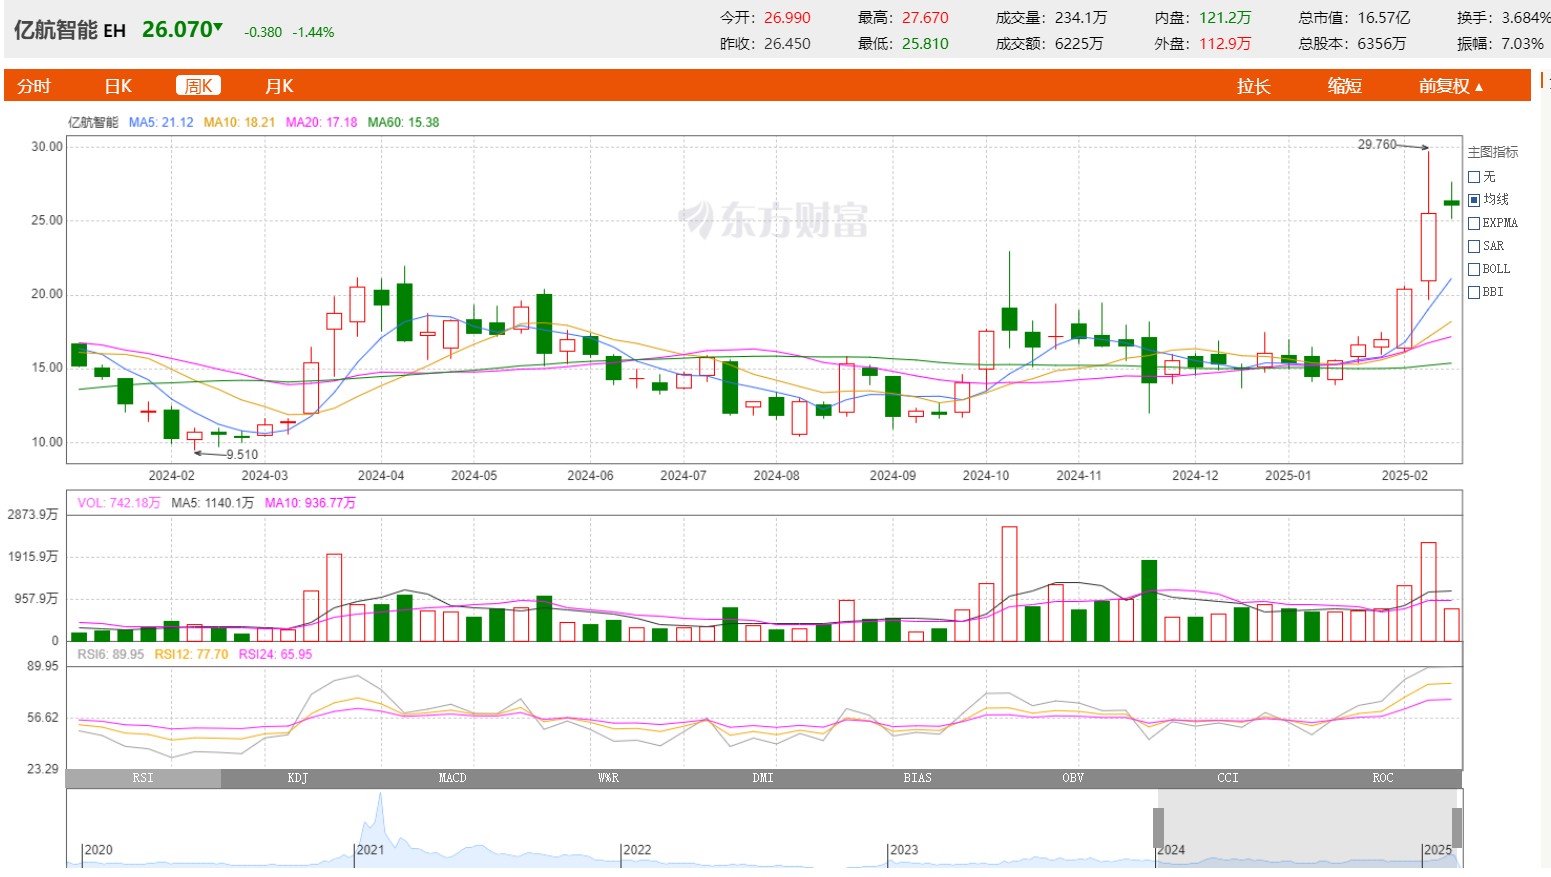Enable the EXPMA indicator checkbox
Screen dimensions: 1551x877
tap(1474, 223)
